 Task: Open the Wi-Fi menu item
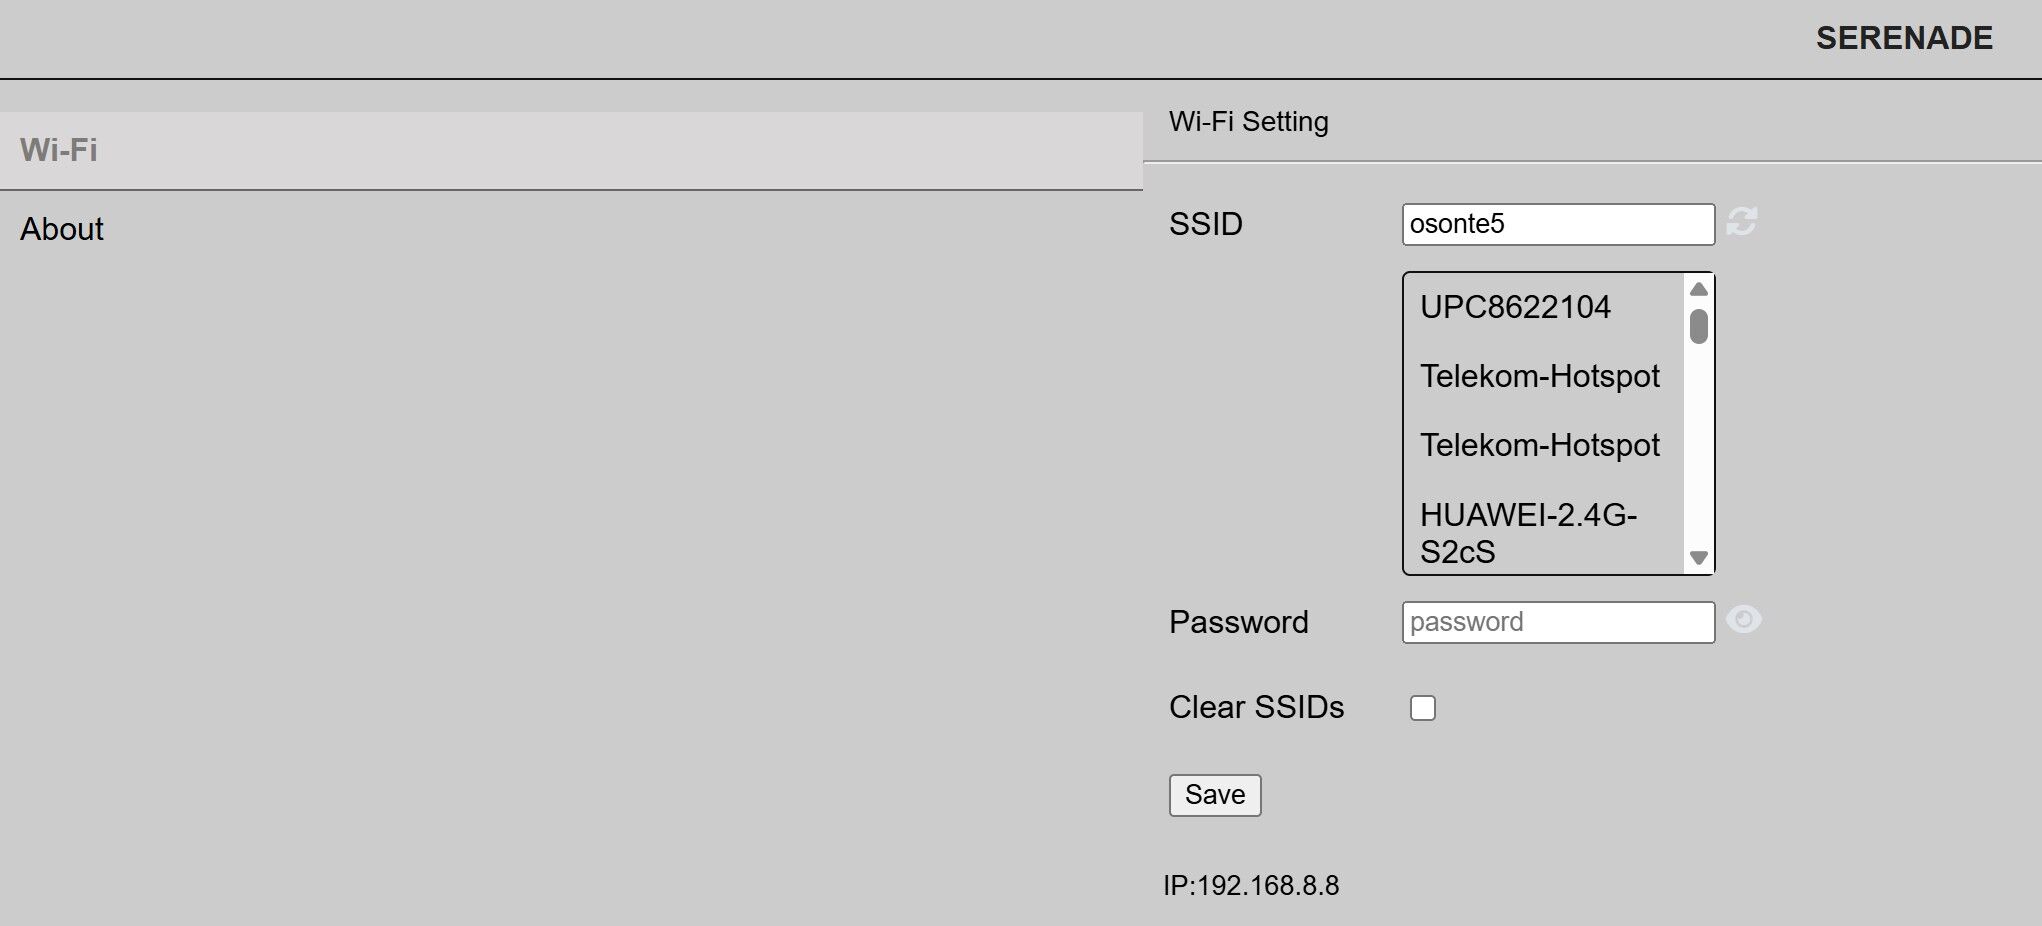59,150
